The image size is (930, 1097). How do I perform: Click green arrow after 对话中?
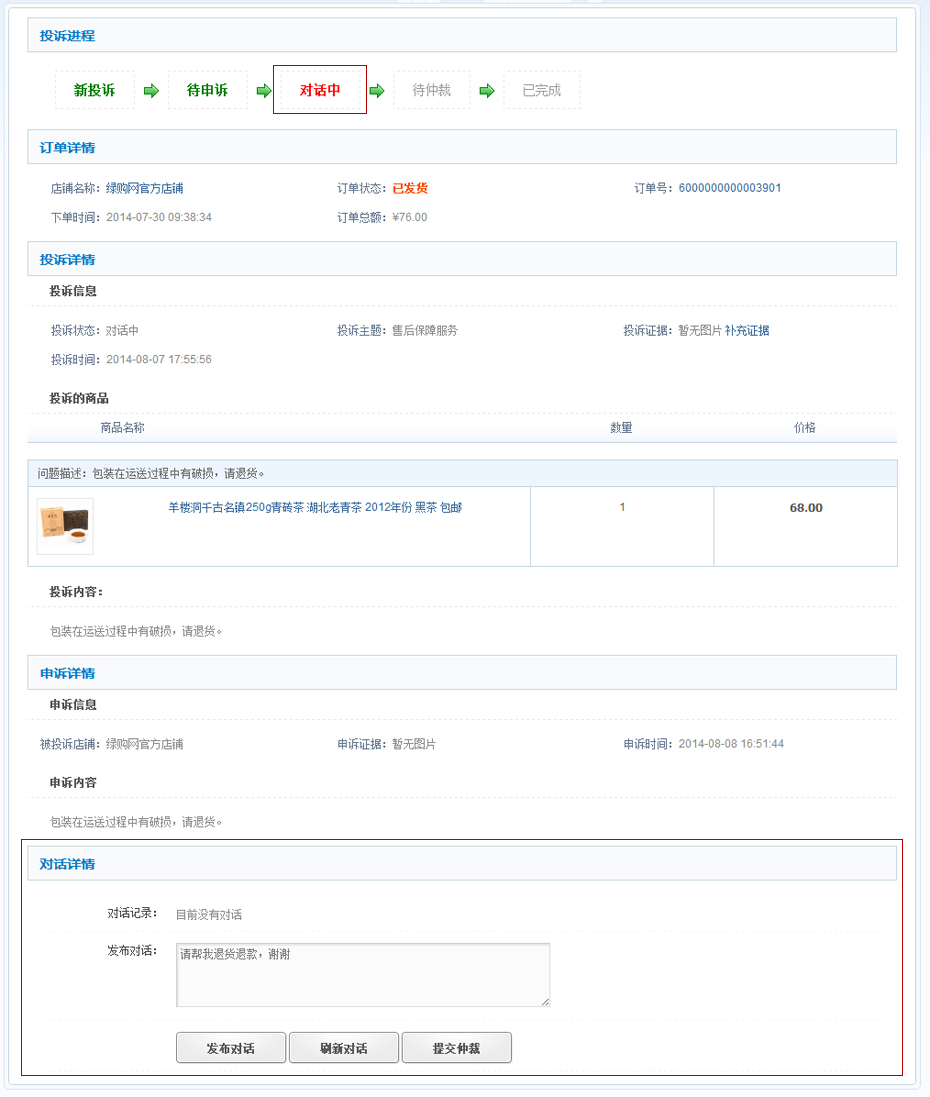(x=377, y=91)
